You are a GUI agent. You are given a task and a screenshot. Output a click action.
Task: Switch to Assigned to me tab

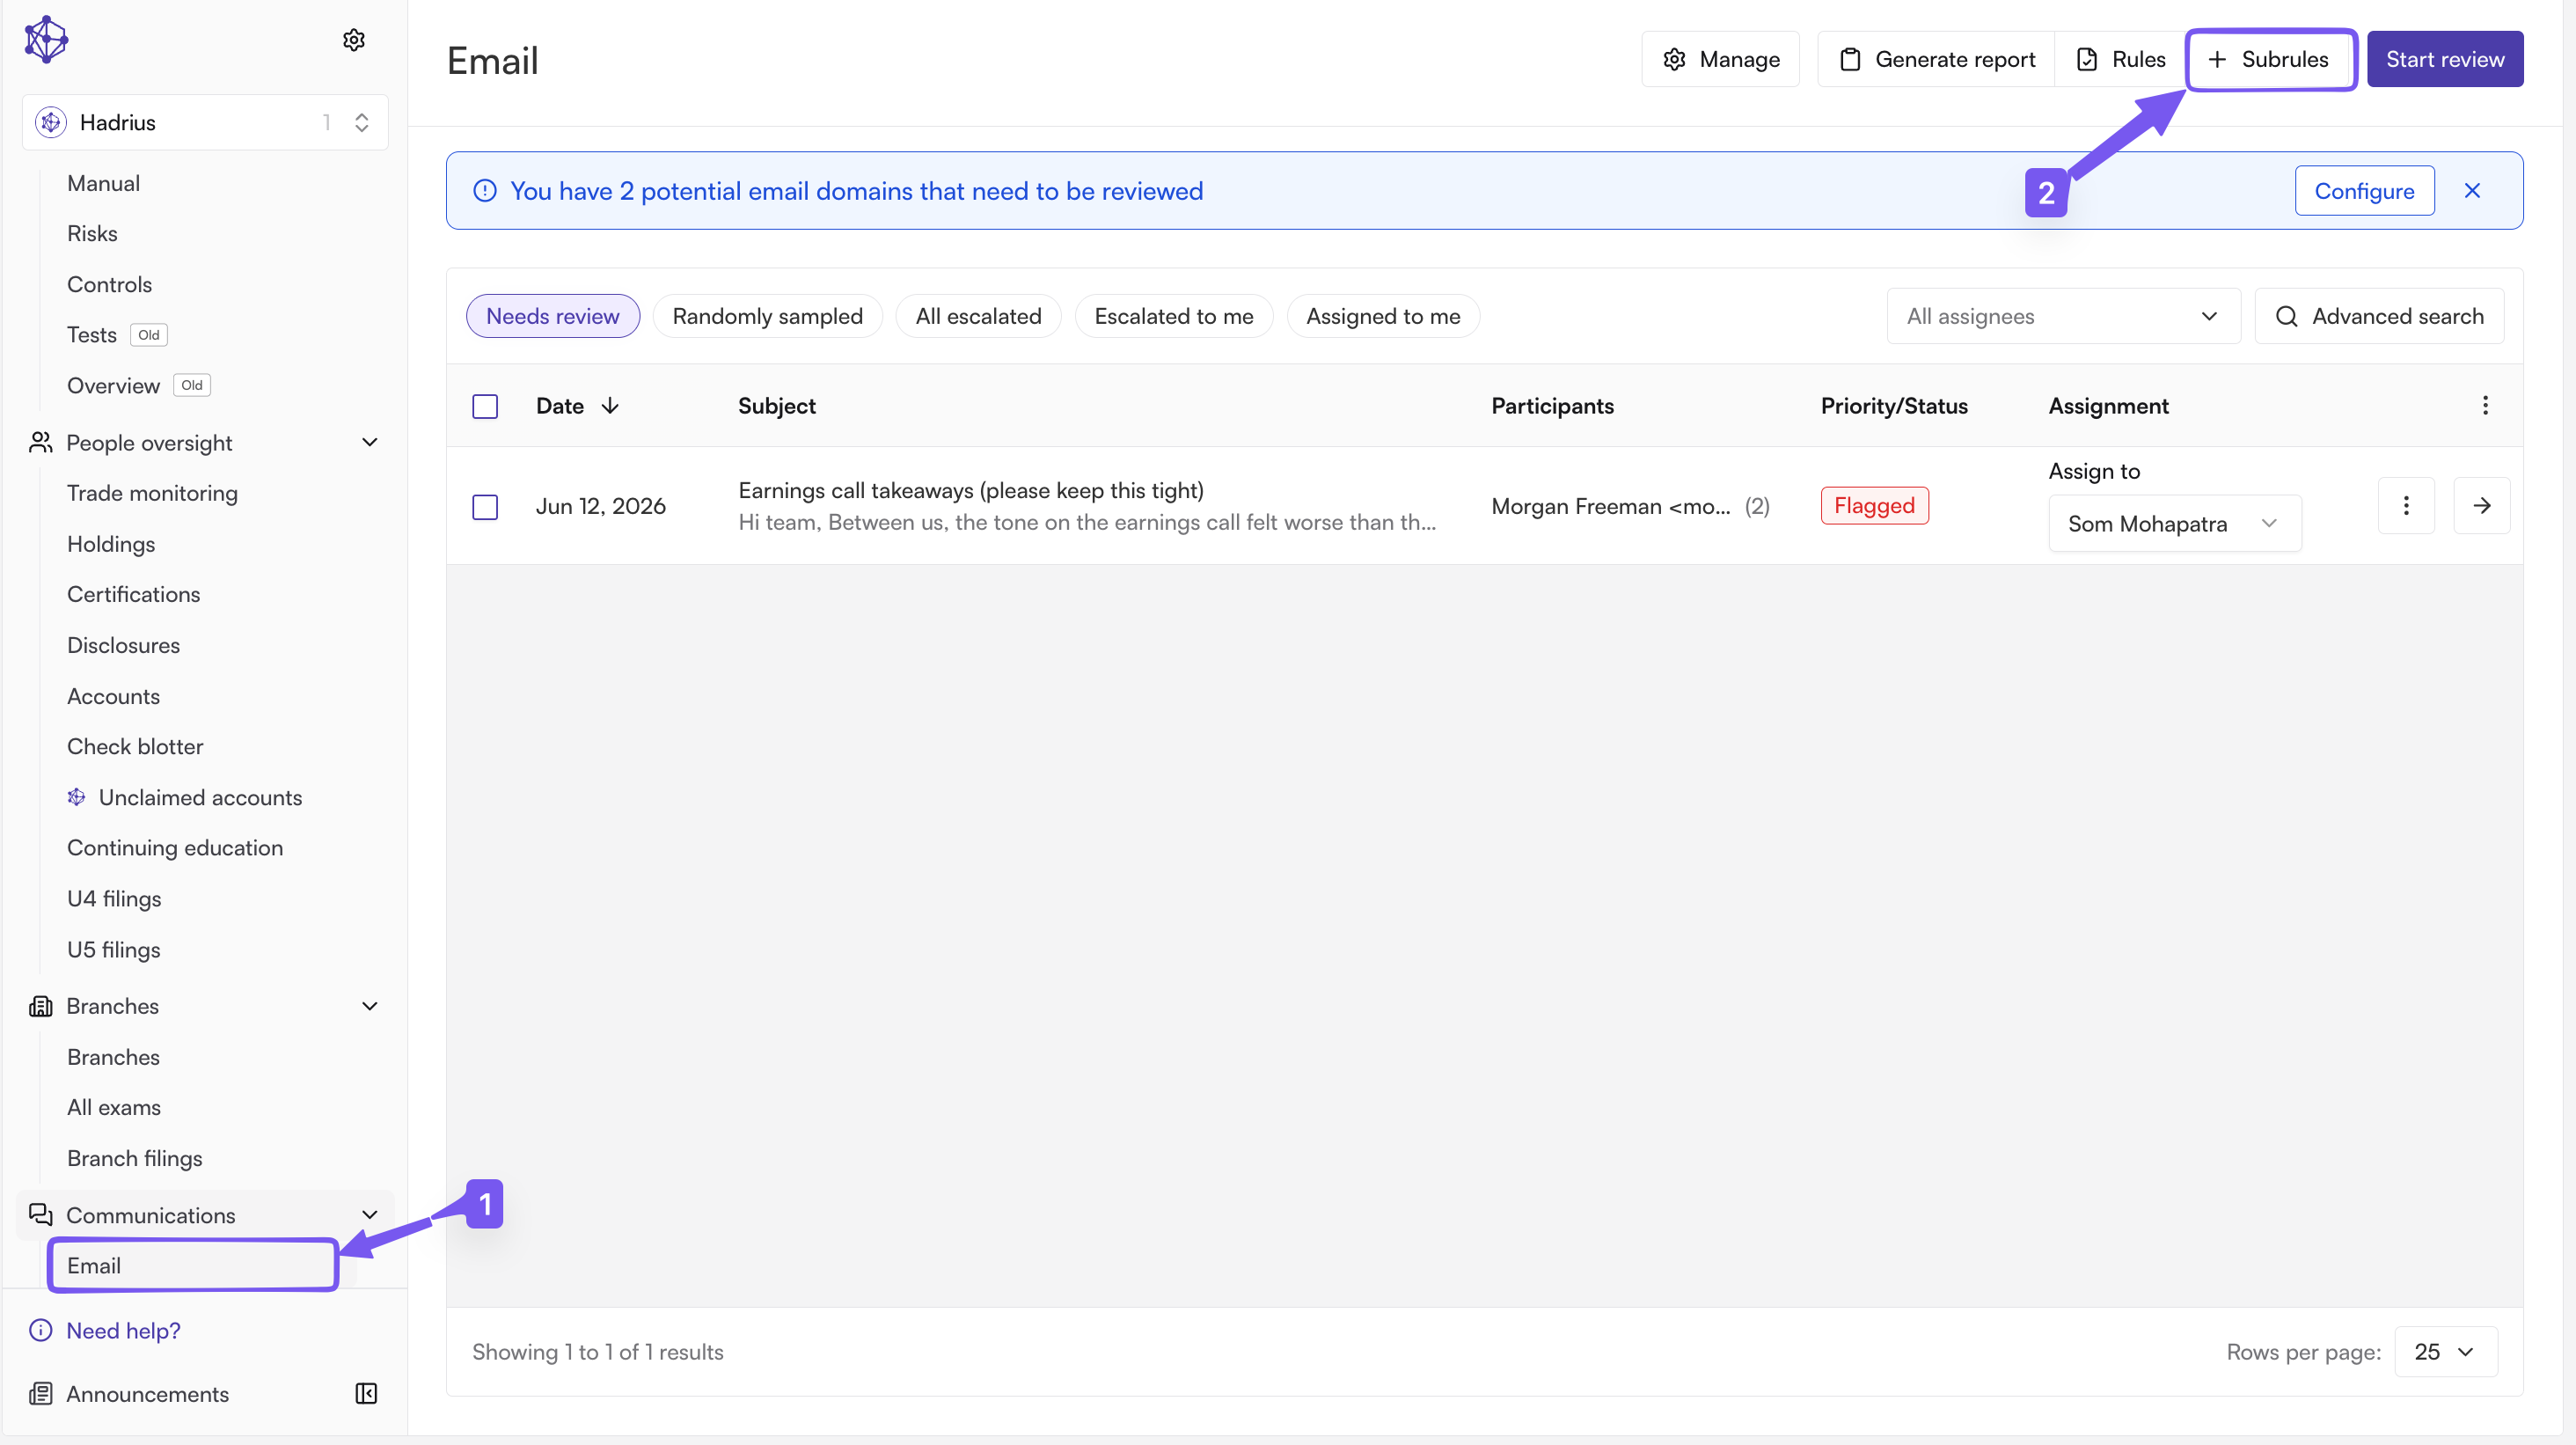point(1383,316)
